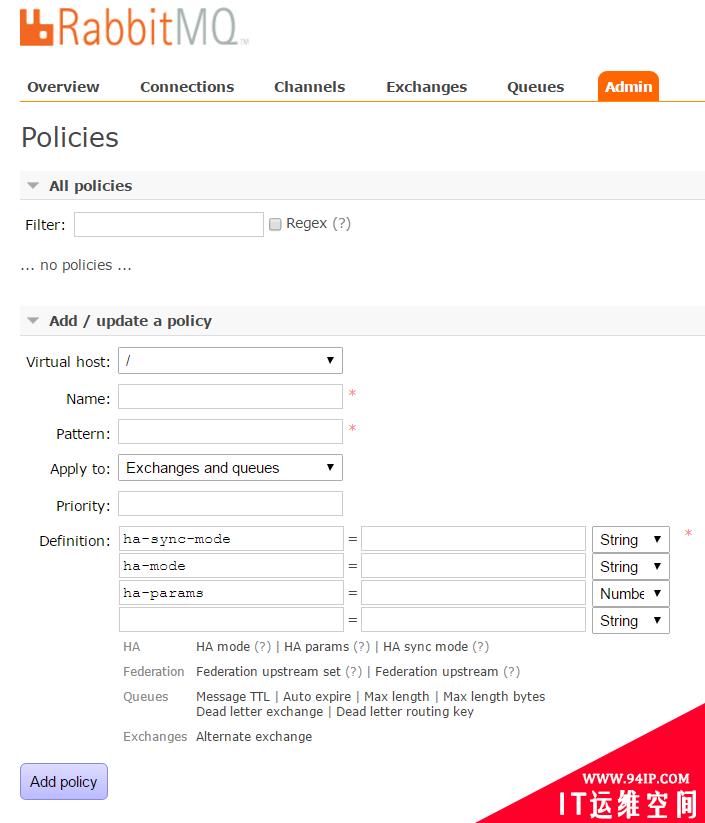Click the RabbitMQ logo
705x823 pixels.
(x=134, y=28)
